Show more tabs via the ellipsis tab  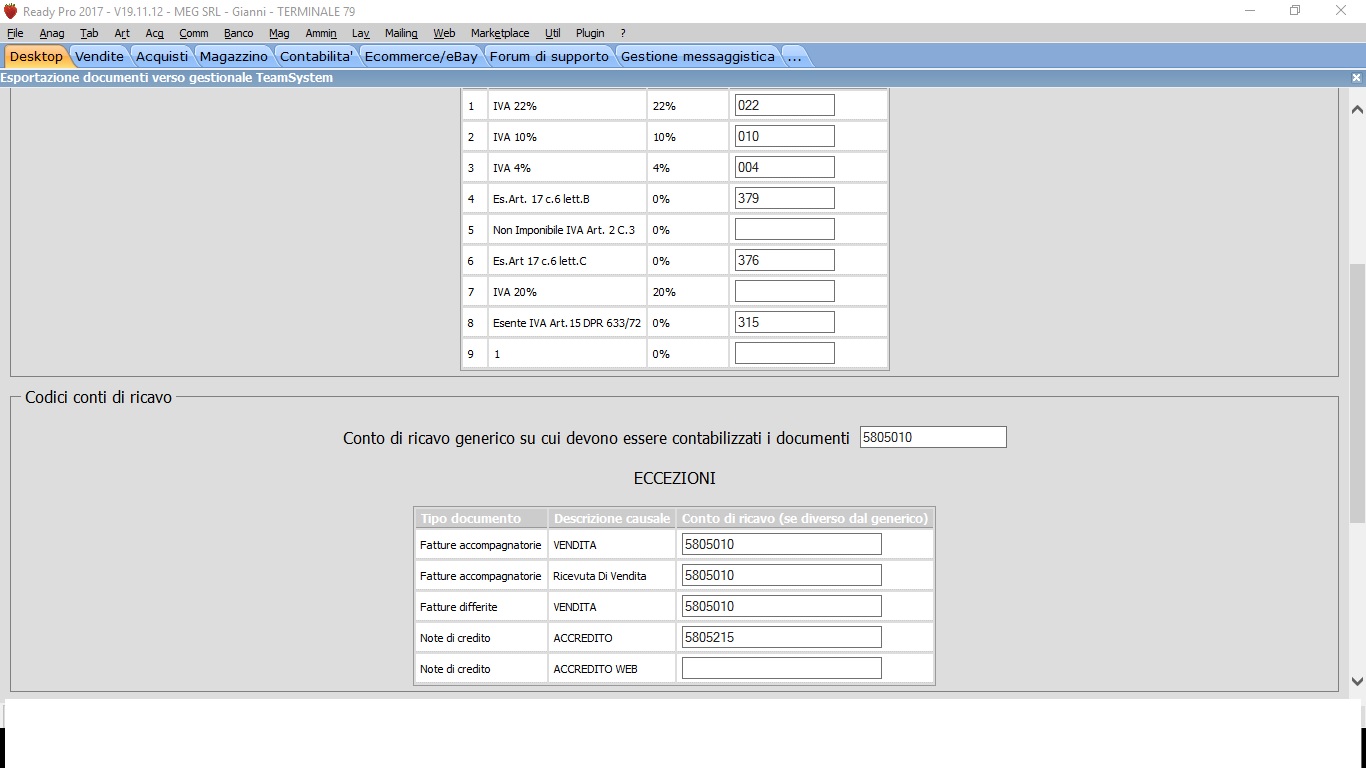pyautogui.click(x=794, y=56)
